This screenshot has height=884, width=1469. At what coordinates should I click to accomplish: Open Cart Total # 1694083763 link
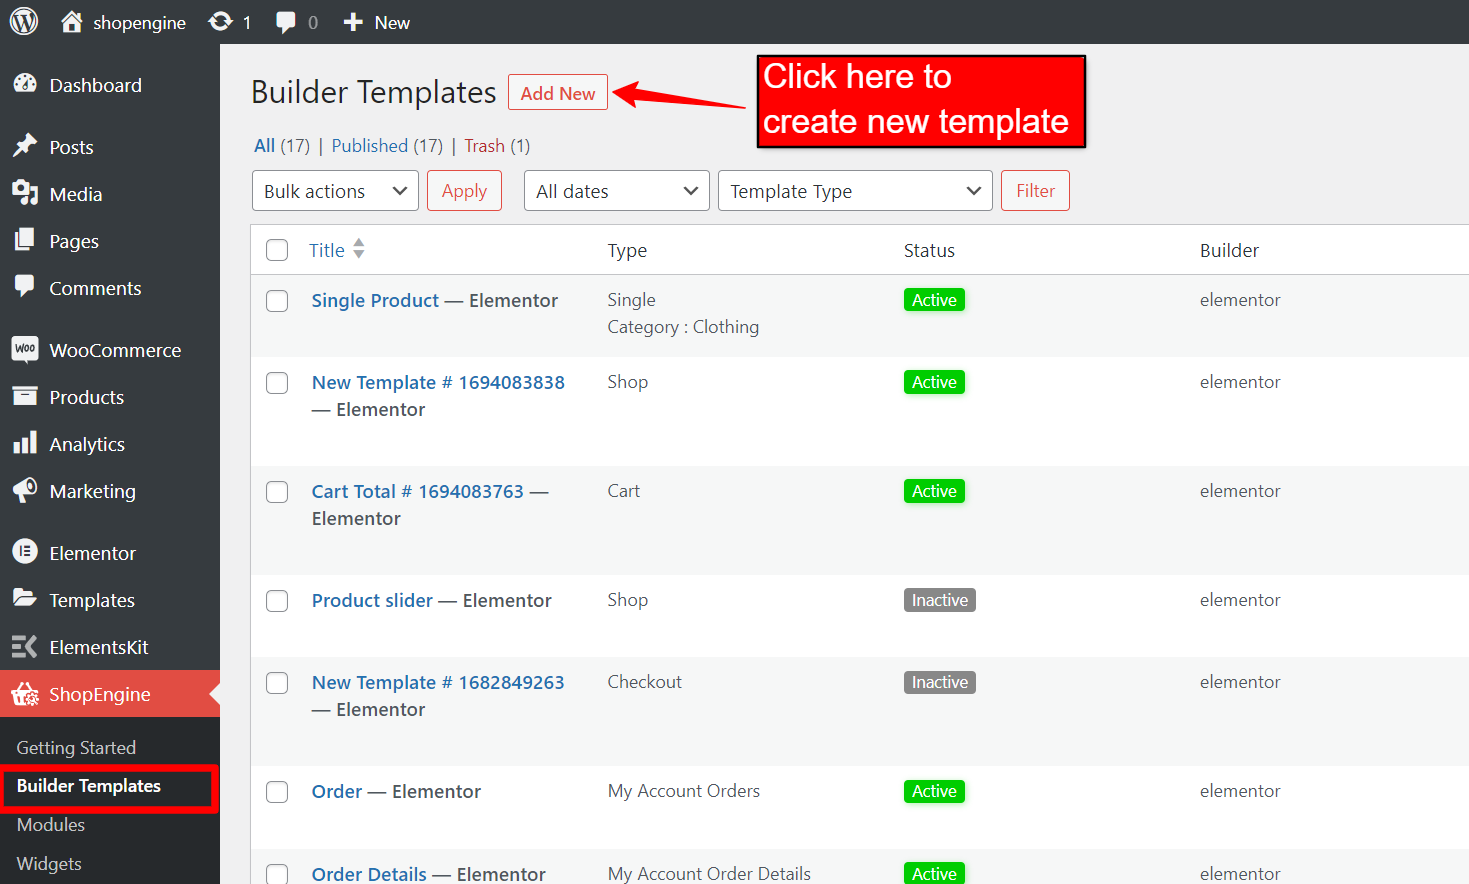tap(417, 492)
